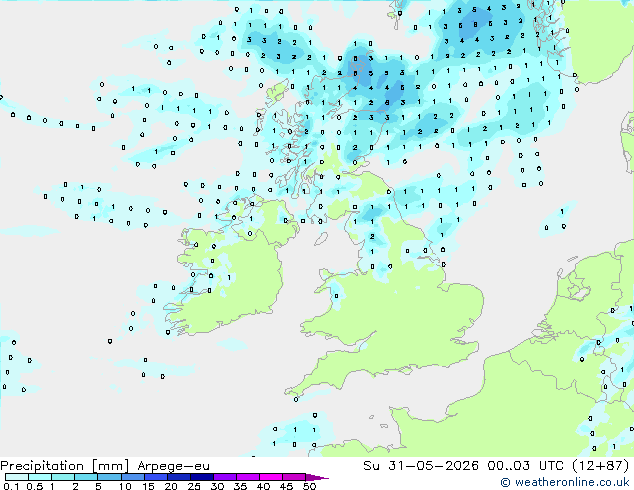Image resolution: width=634 pixels, height=490 pixels.
Task: Click the 25–30 mm navy legend swatch
Action: 201,477
